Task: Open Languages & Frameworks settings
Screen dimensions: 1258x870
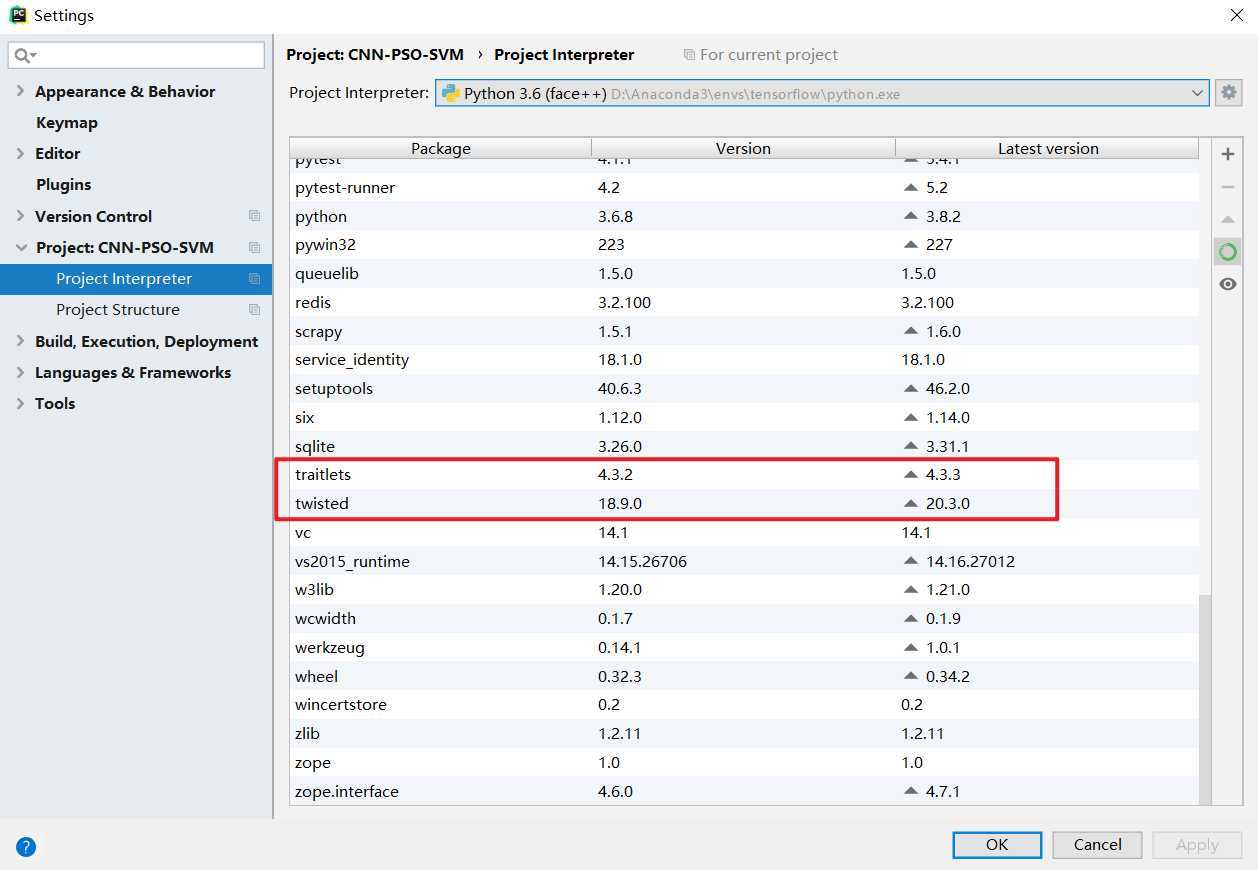Action: point(133,372)
